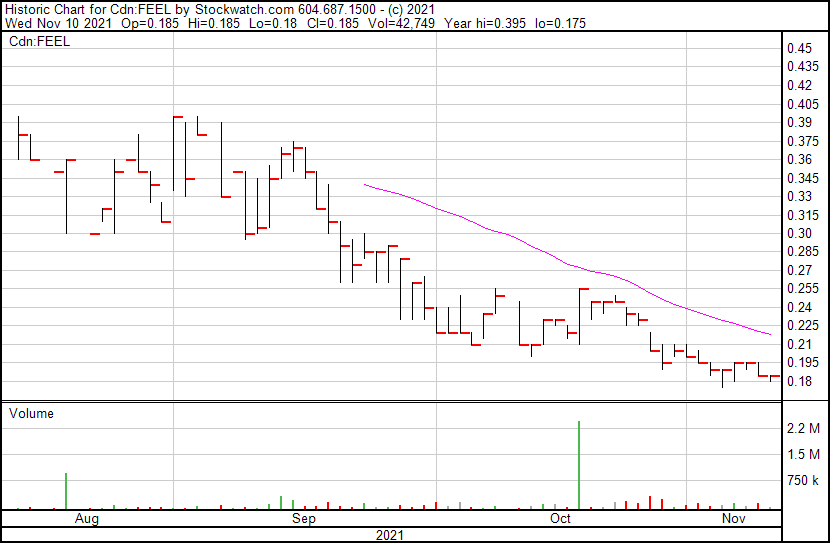This screenshot has width=830, height=543.
Task: Click the Cdn:FEEL symbol label in chart
Action: click(x=39, y=41)
